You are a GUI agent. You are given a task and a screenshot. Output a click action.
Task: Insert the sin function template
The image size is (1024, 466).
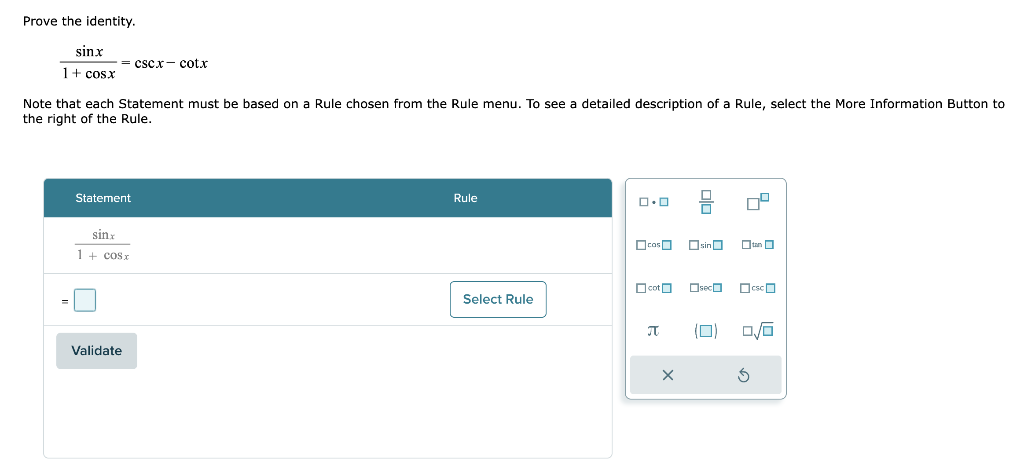click(x=706, y=245)
